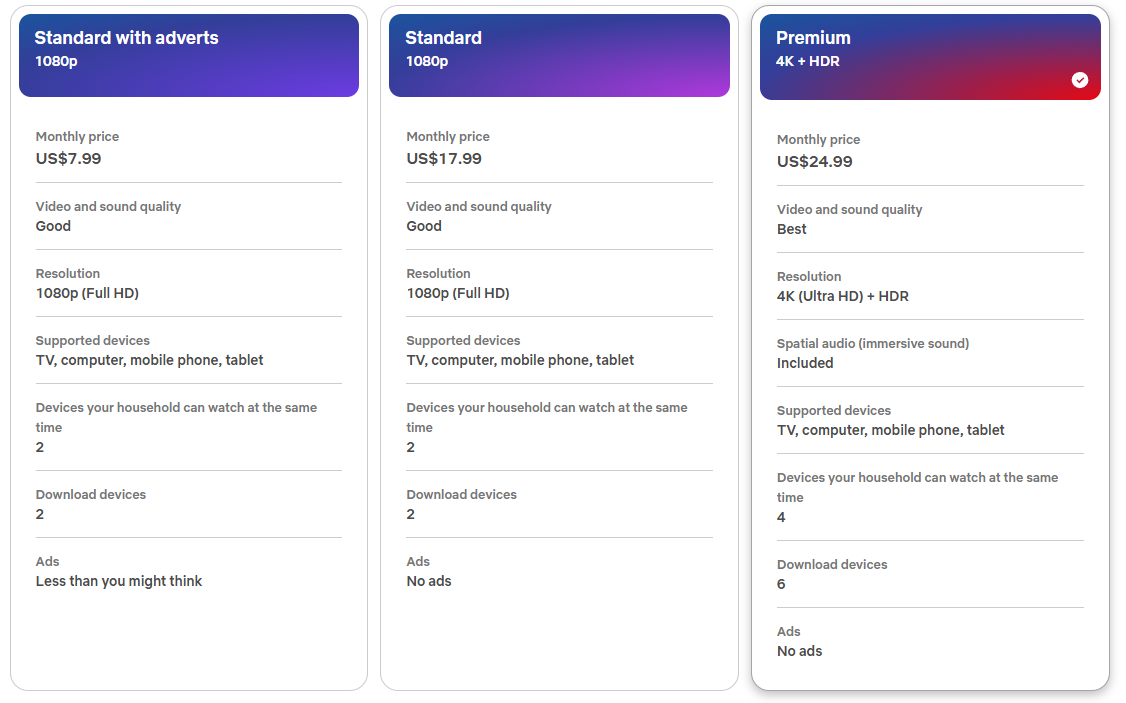Image resolution: width=1126 pixels, height=703 pixels.
Task: Click Supported devices text in Premium card
Action: 891,430
